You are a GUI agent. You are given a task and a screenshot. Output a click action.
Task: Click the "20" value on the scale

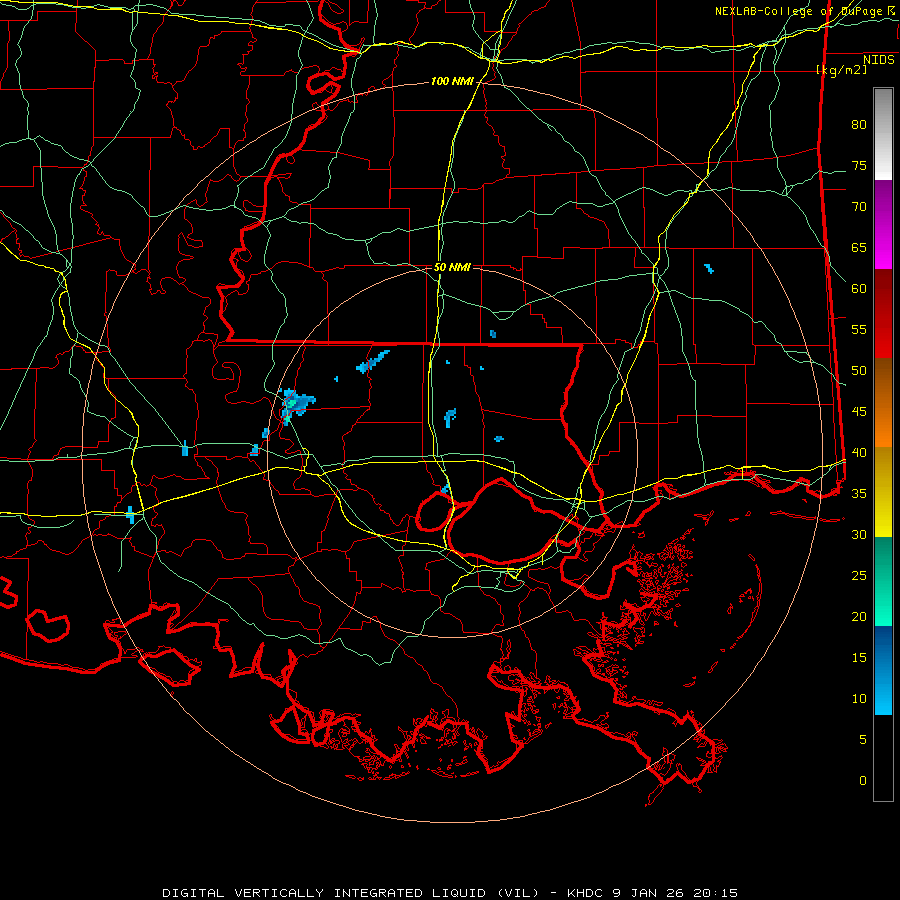[x=859, y=616]
